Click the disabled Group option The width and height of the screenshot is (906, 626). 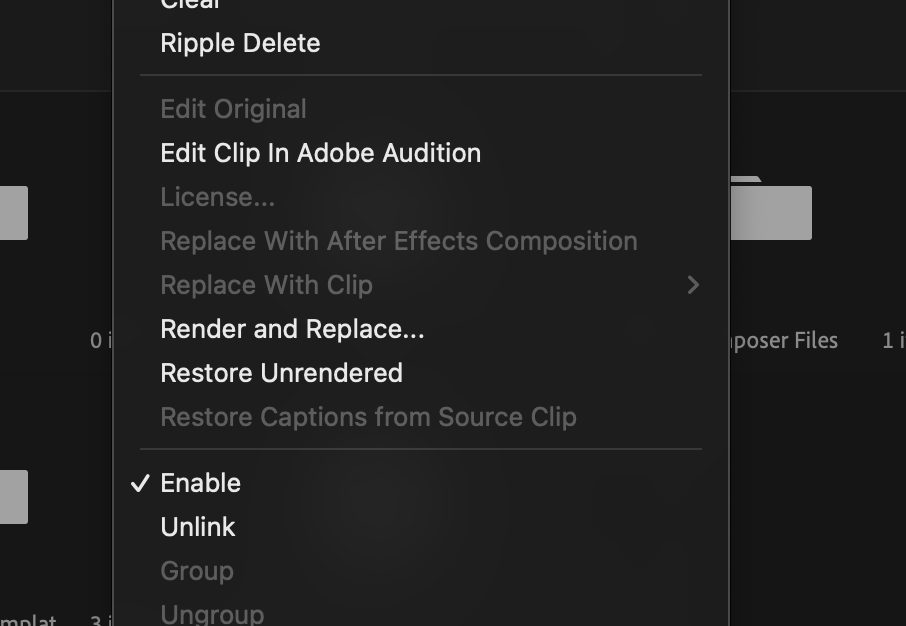pyautogui.click(x=196, y=571)
